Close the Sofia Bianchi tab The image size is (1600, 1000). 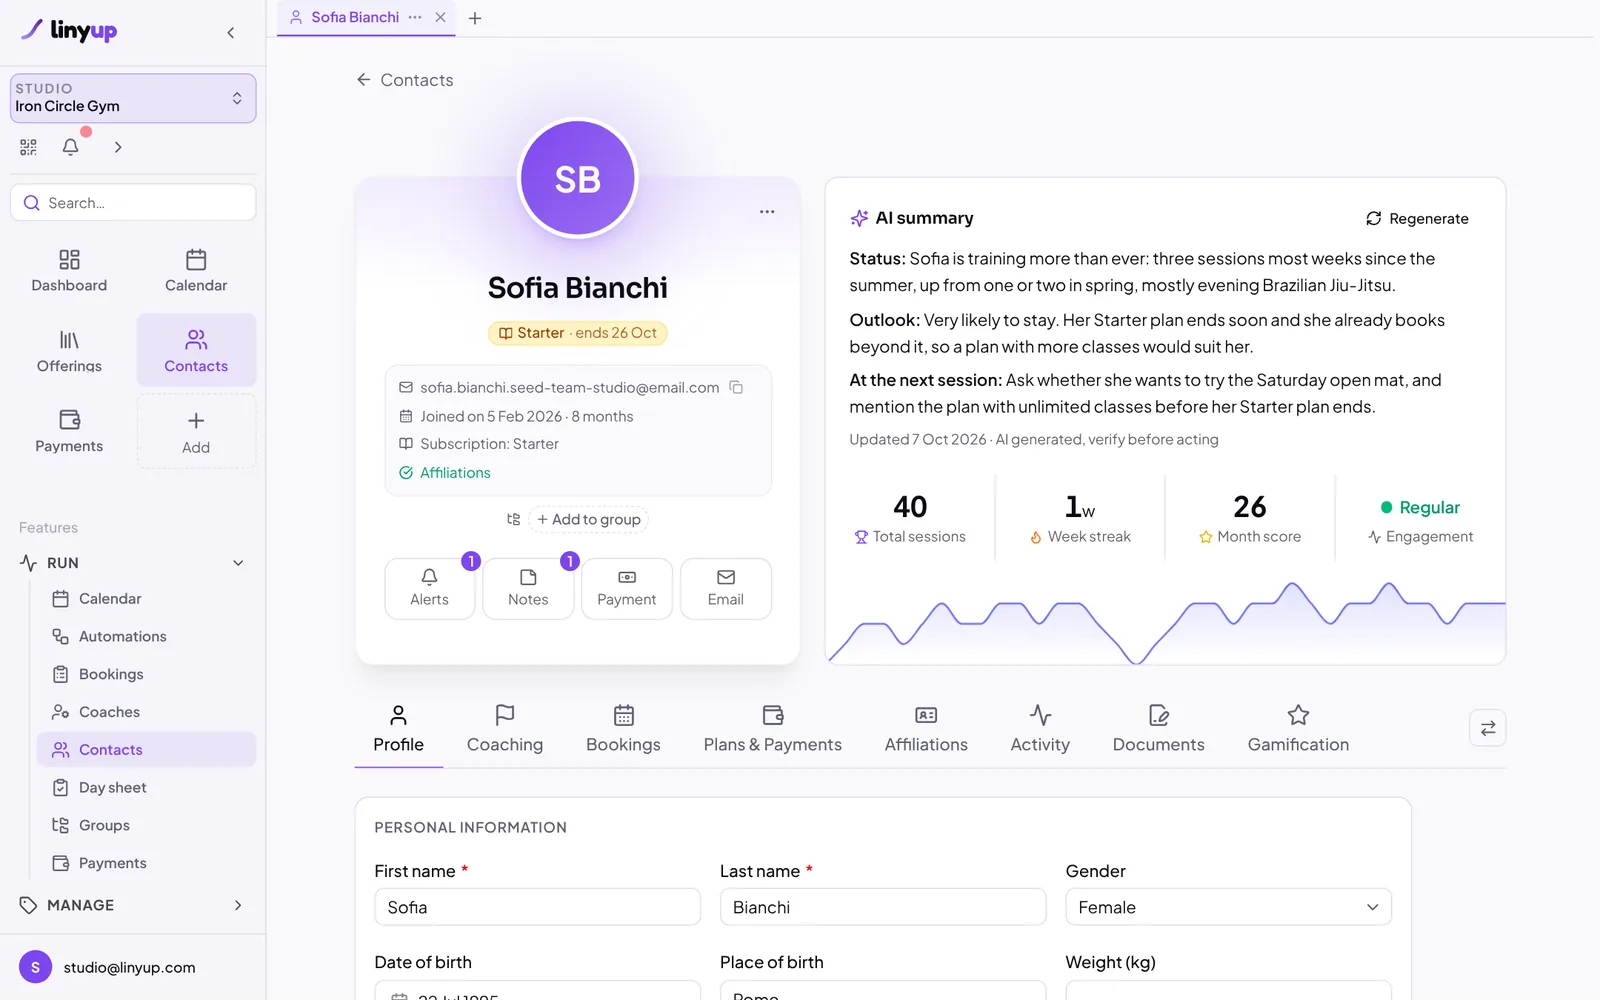(440, 17)
